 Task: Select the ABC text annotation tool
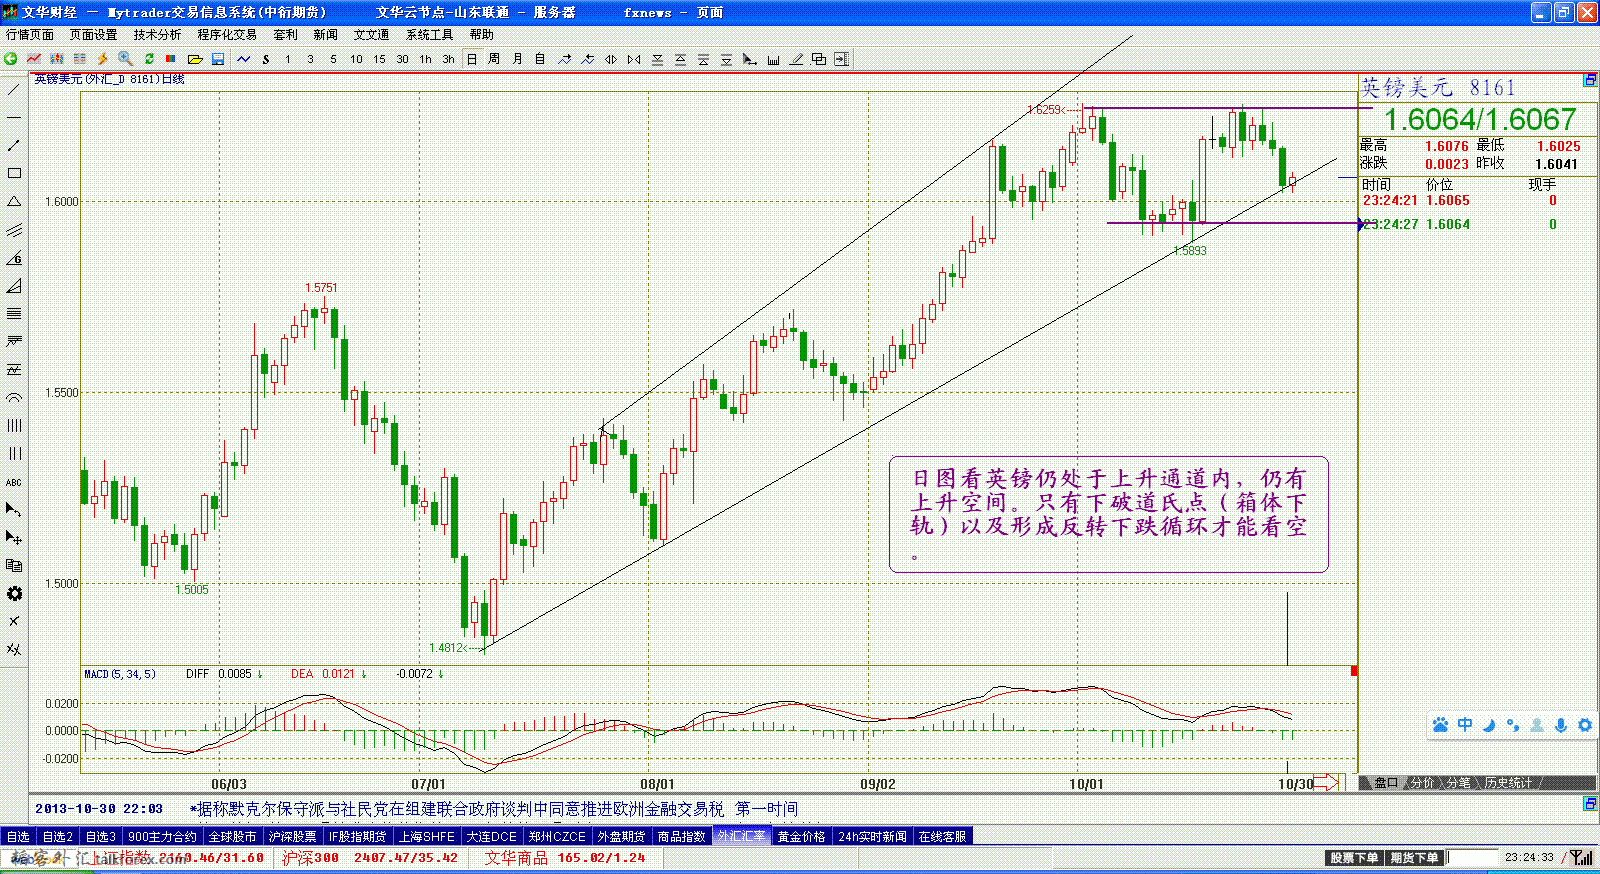14,482
